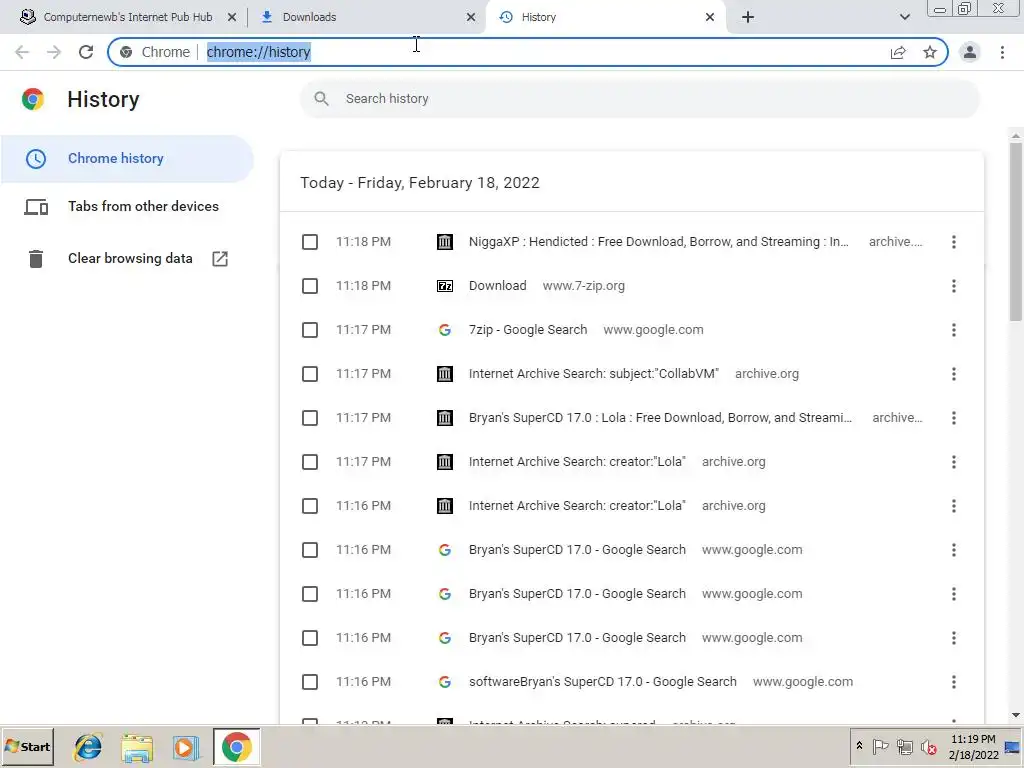
Task: Open a new tab with the plus button
Action: coord(748,17)
